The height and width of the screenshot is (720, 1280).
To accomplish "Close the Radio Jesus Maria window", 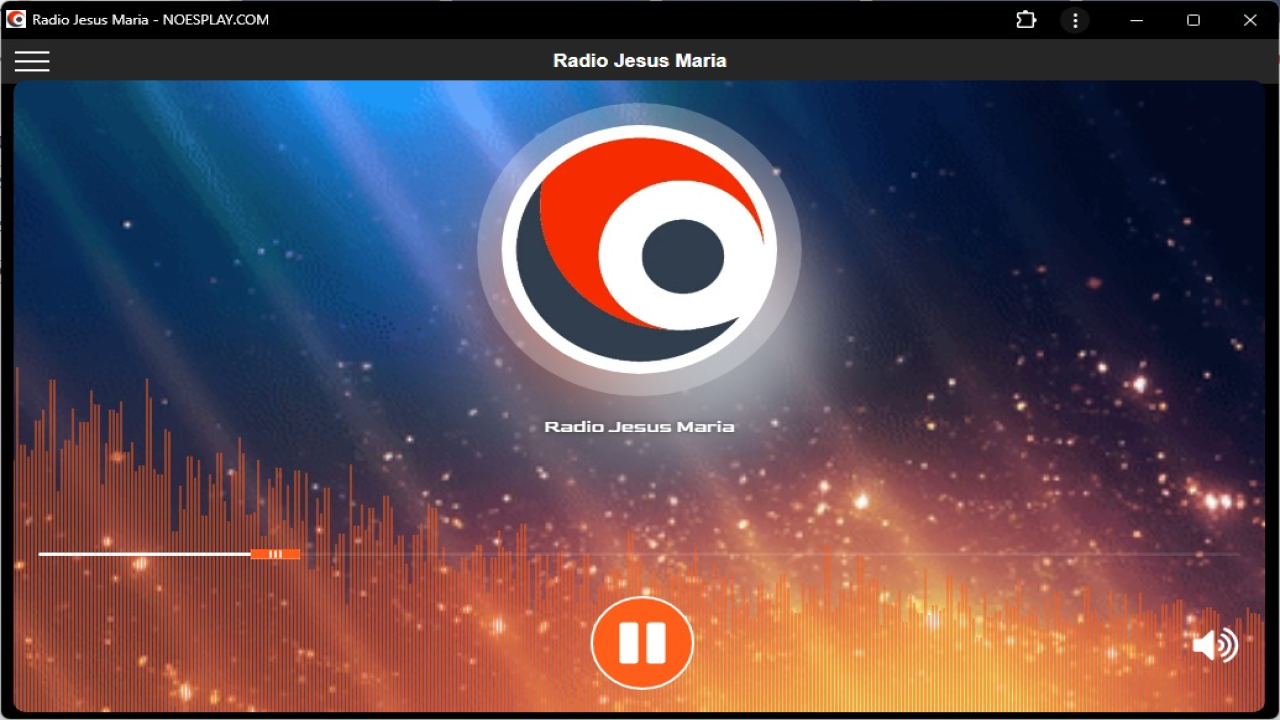I will [x=1250, y=20].
